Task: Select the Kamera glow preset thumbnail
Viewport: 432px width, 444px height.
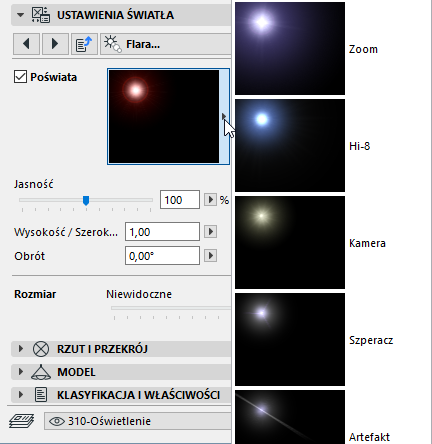Action: [x=290, y=242]
